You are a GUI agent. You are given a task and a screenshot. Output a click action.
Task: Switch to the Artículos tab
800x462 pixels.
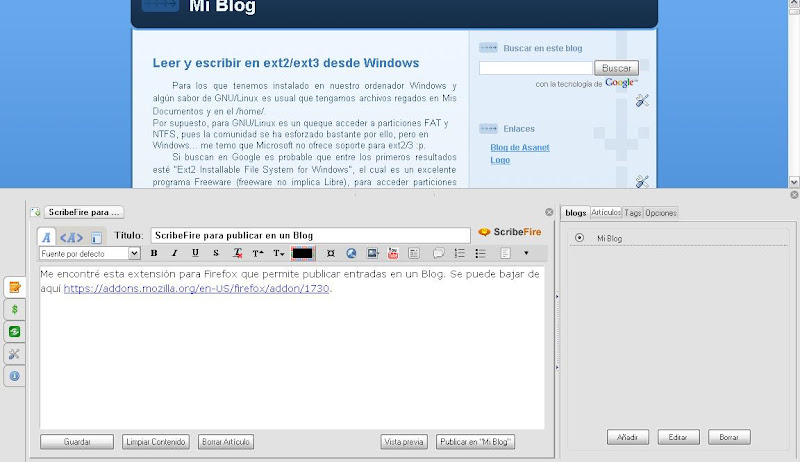(x=606, y=212)
